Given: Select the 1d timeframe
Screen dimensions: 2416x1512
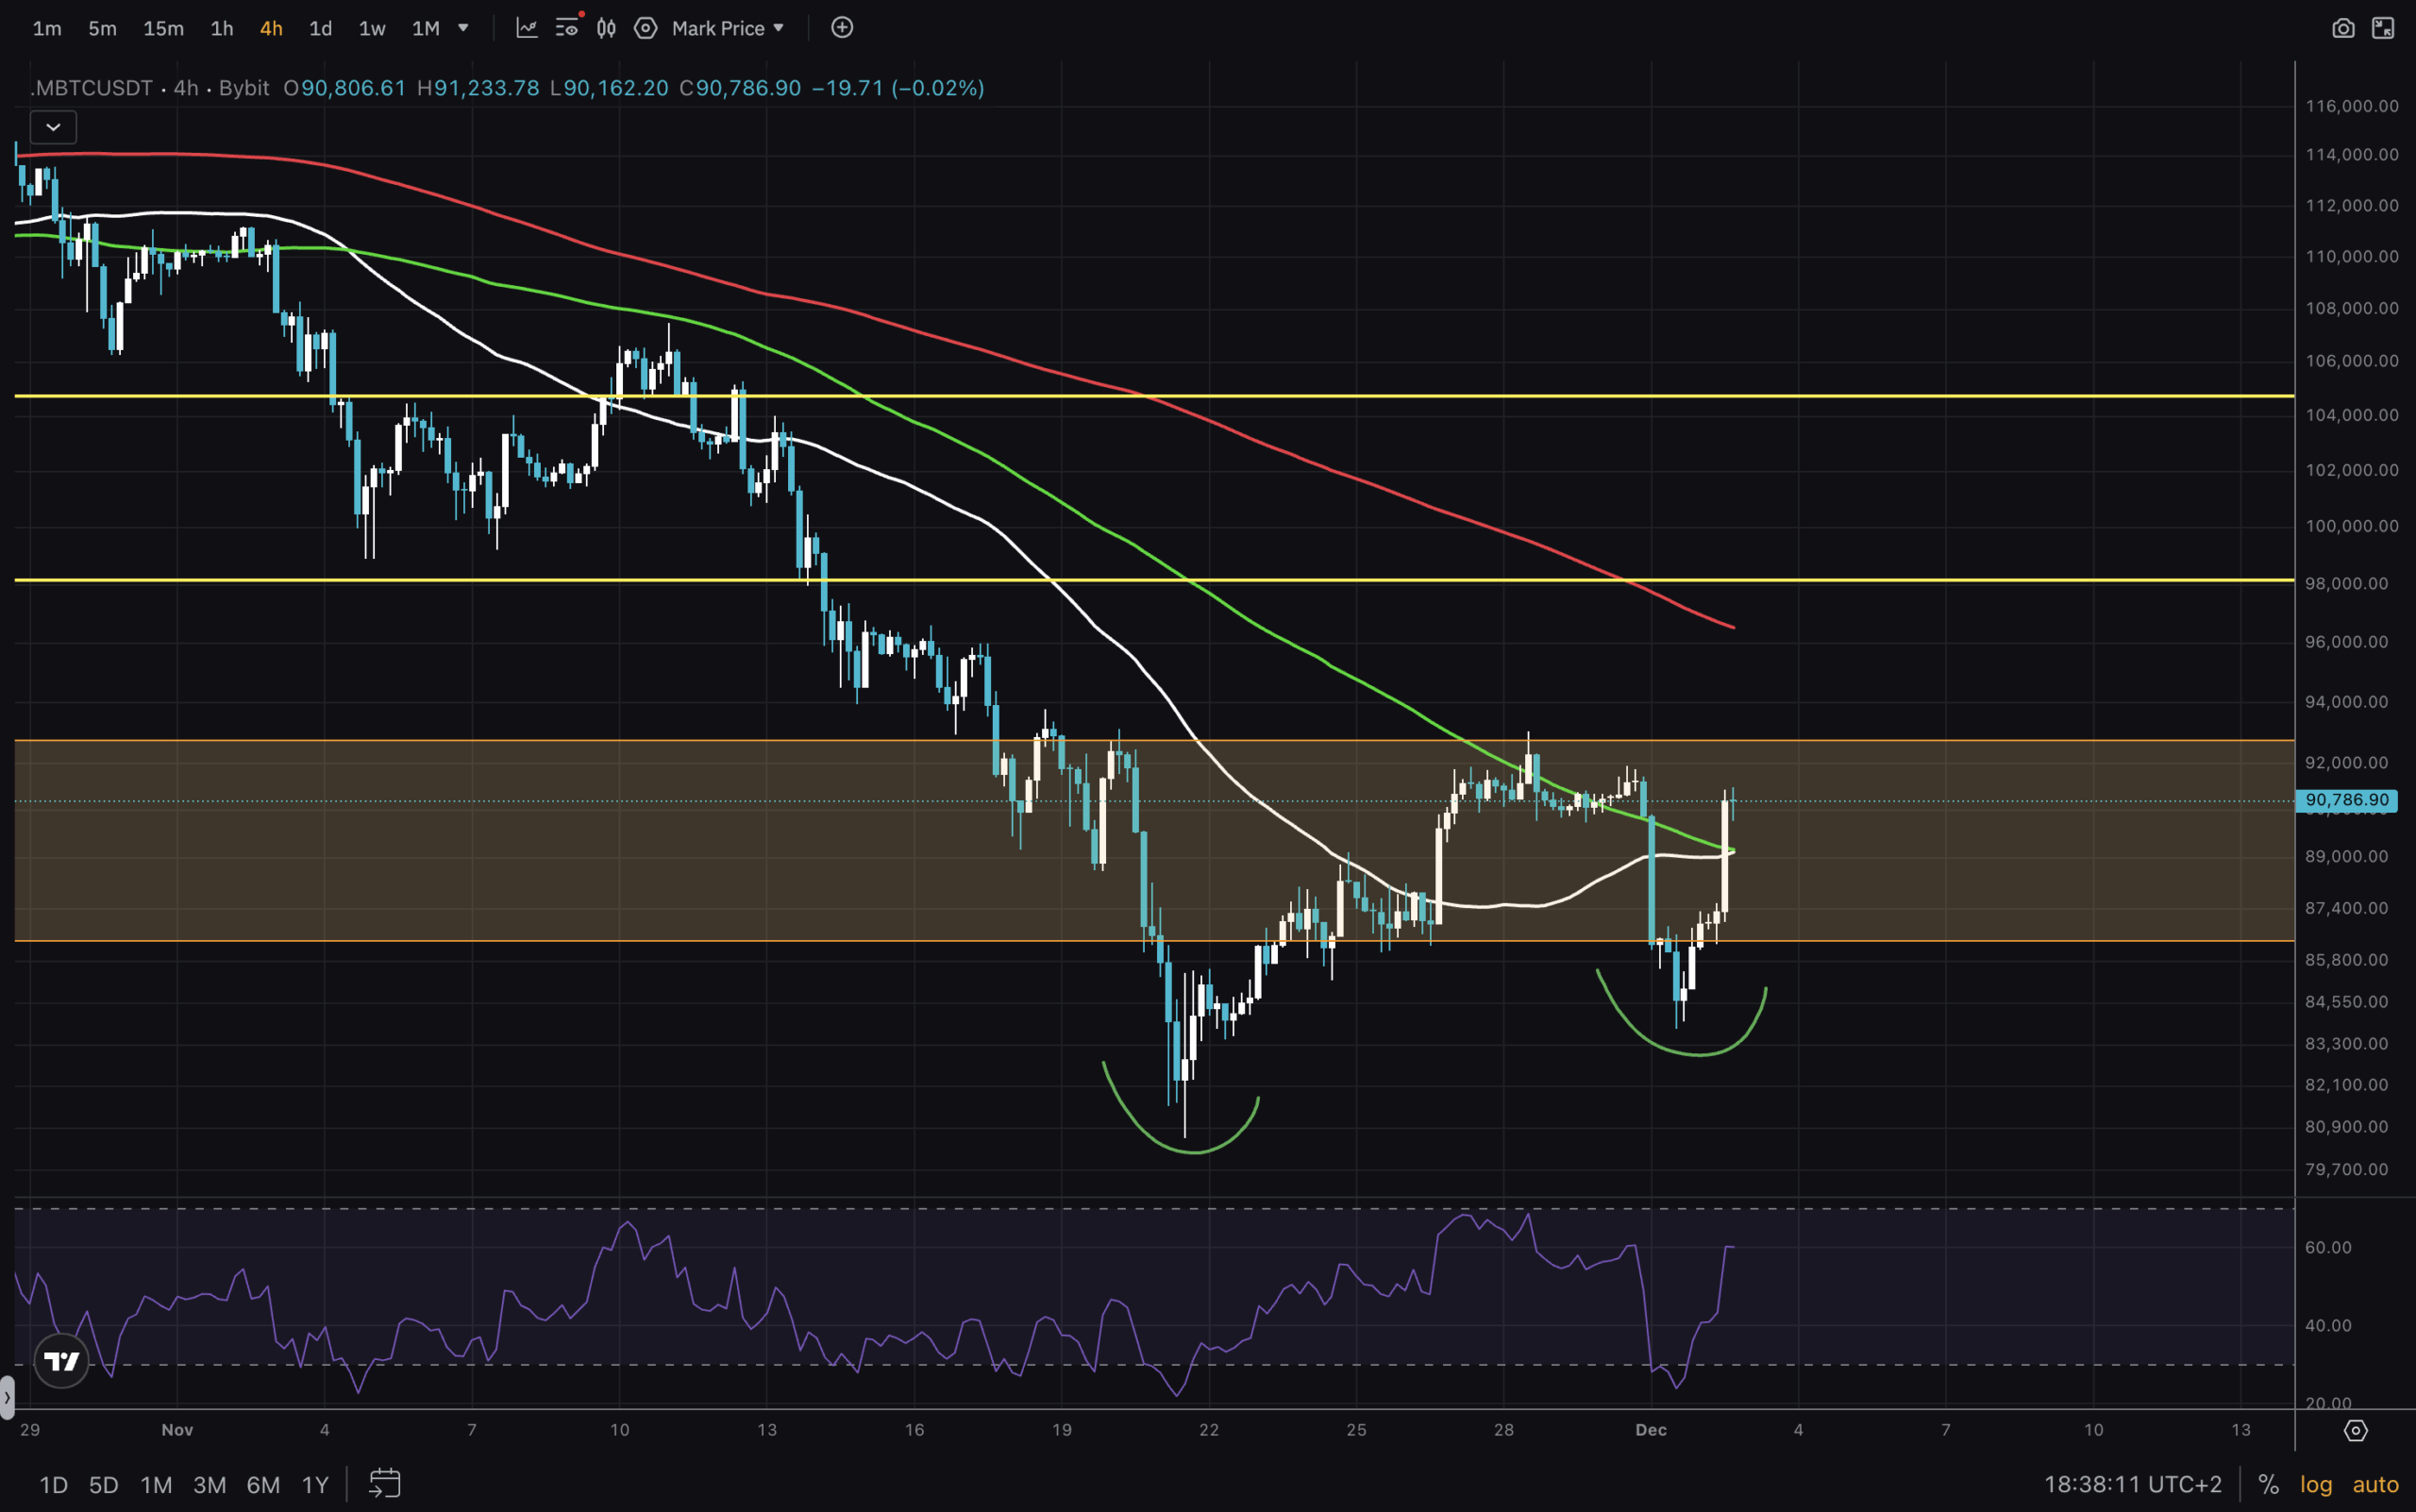Looking at the screenshot, I should [320, 28].
